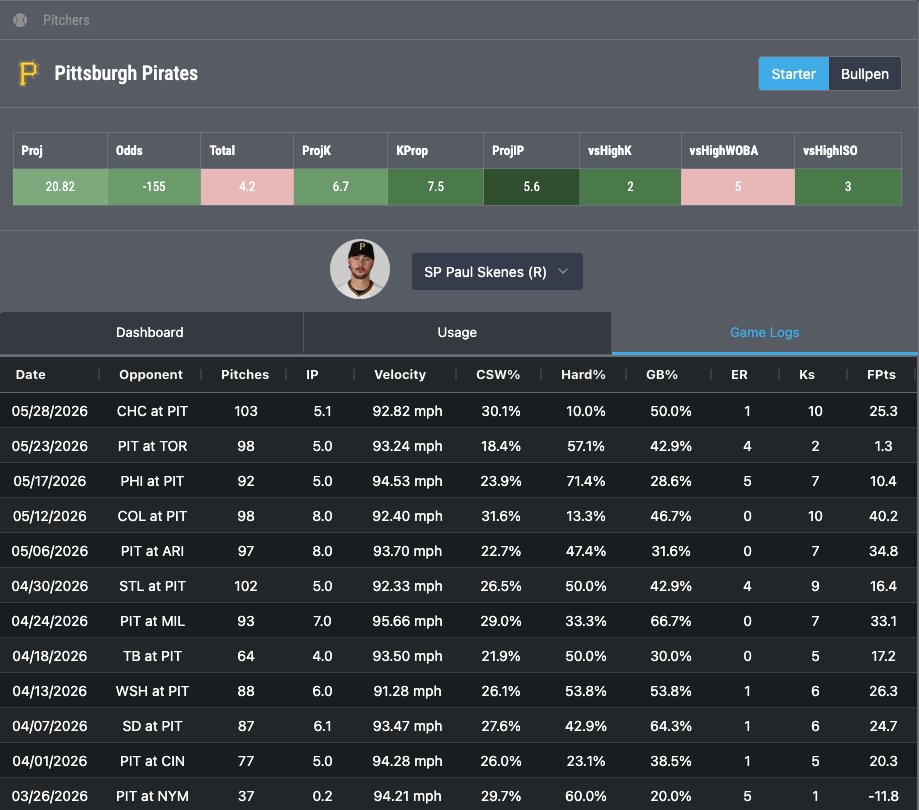Select the Game Logs tab
The image size is (919, 810).
pyautogui.click(x=764, y=332)
